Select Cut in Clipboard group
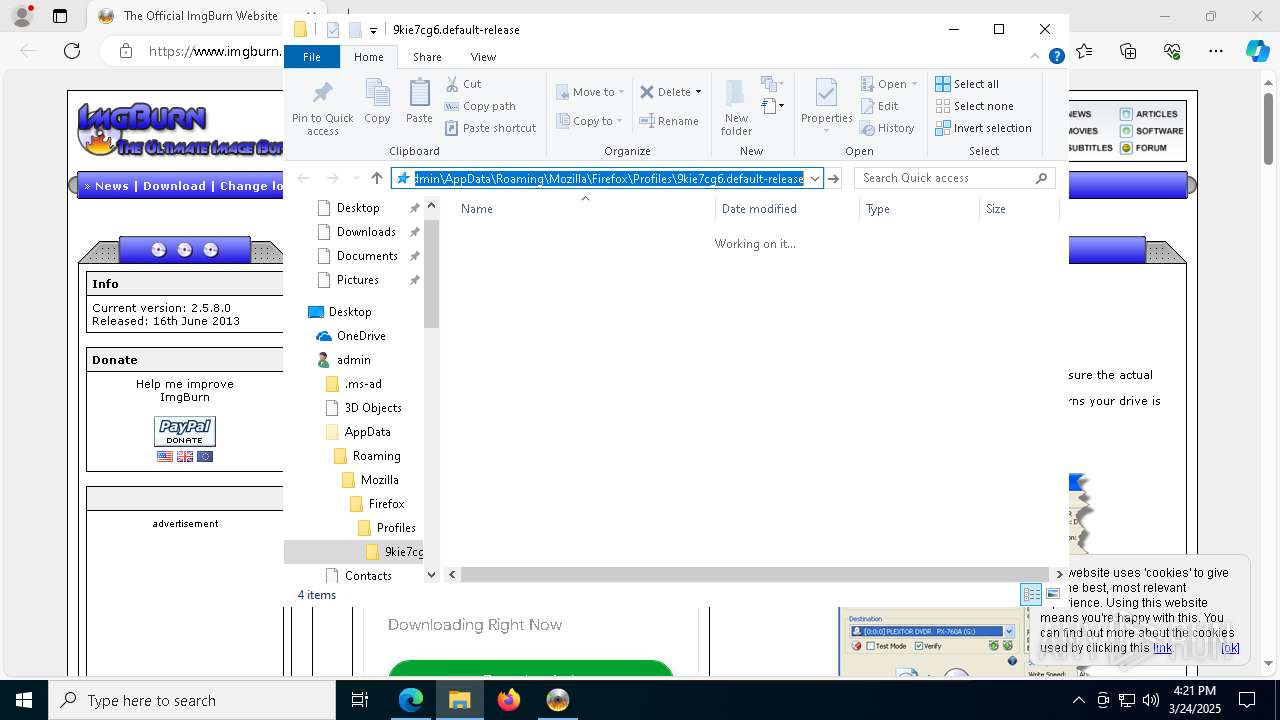 [x=463, y=84]
